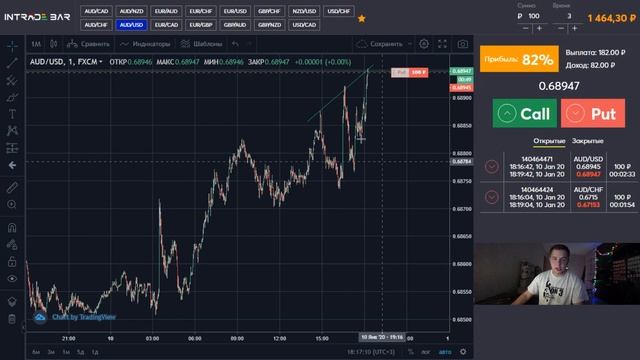Increase the expiry time with plus
Image resolution: width=640 pixels, height=360 pixels.
point(575,28)
